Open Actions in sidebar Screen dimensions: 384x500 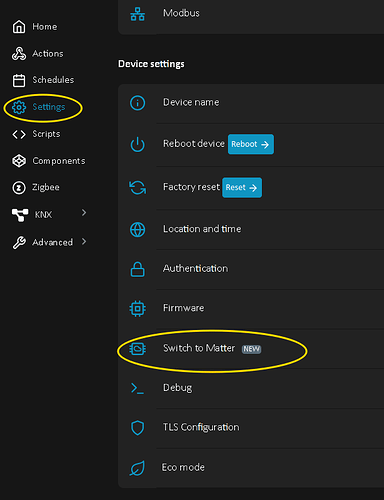coord(48,54)
